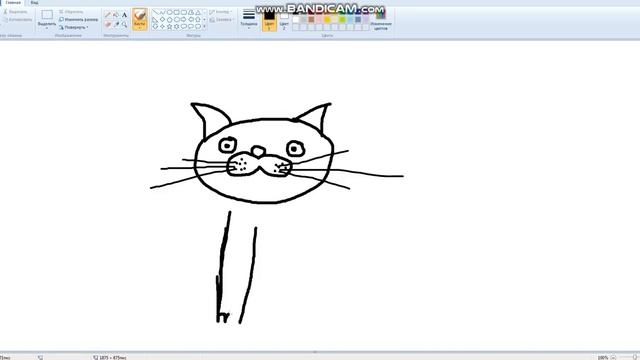
Task: Activate Color 2 (Цвет 2) background selector
Action: [284, 20]
